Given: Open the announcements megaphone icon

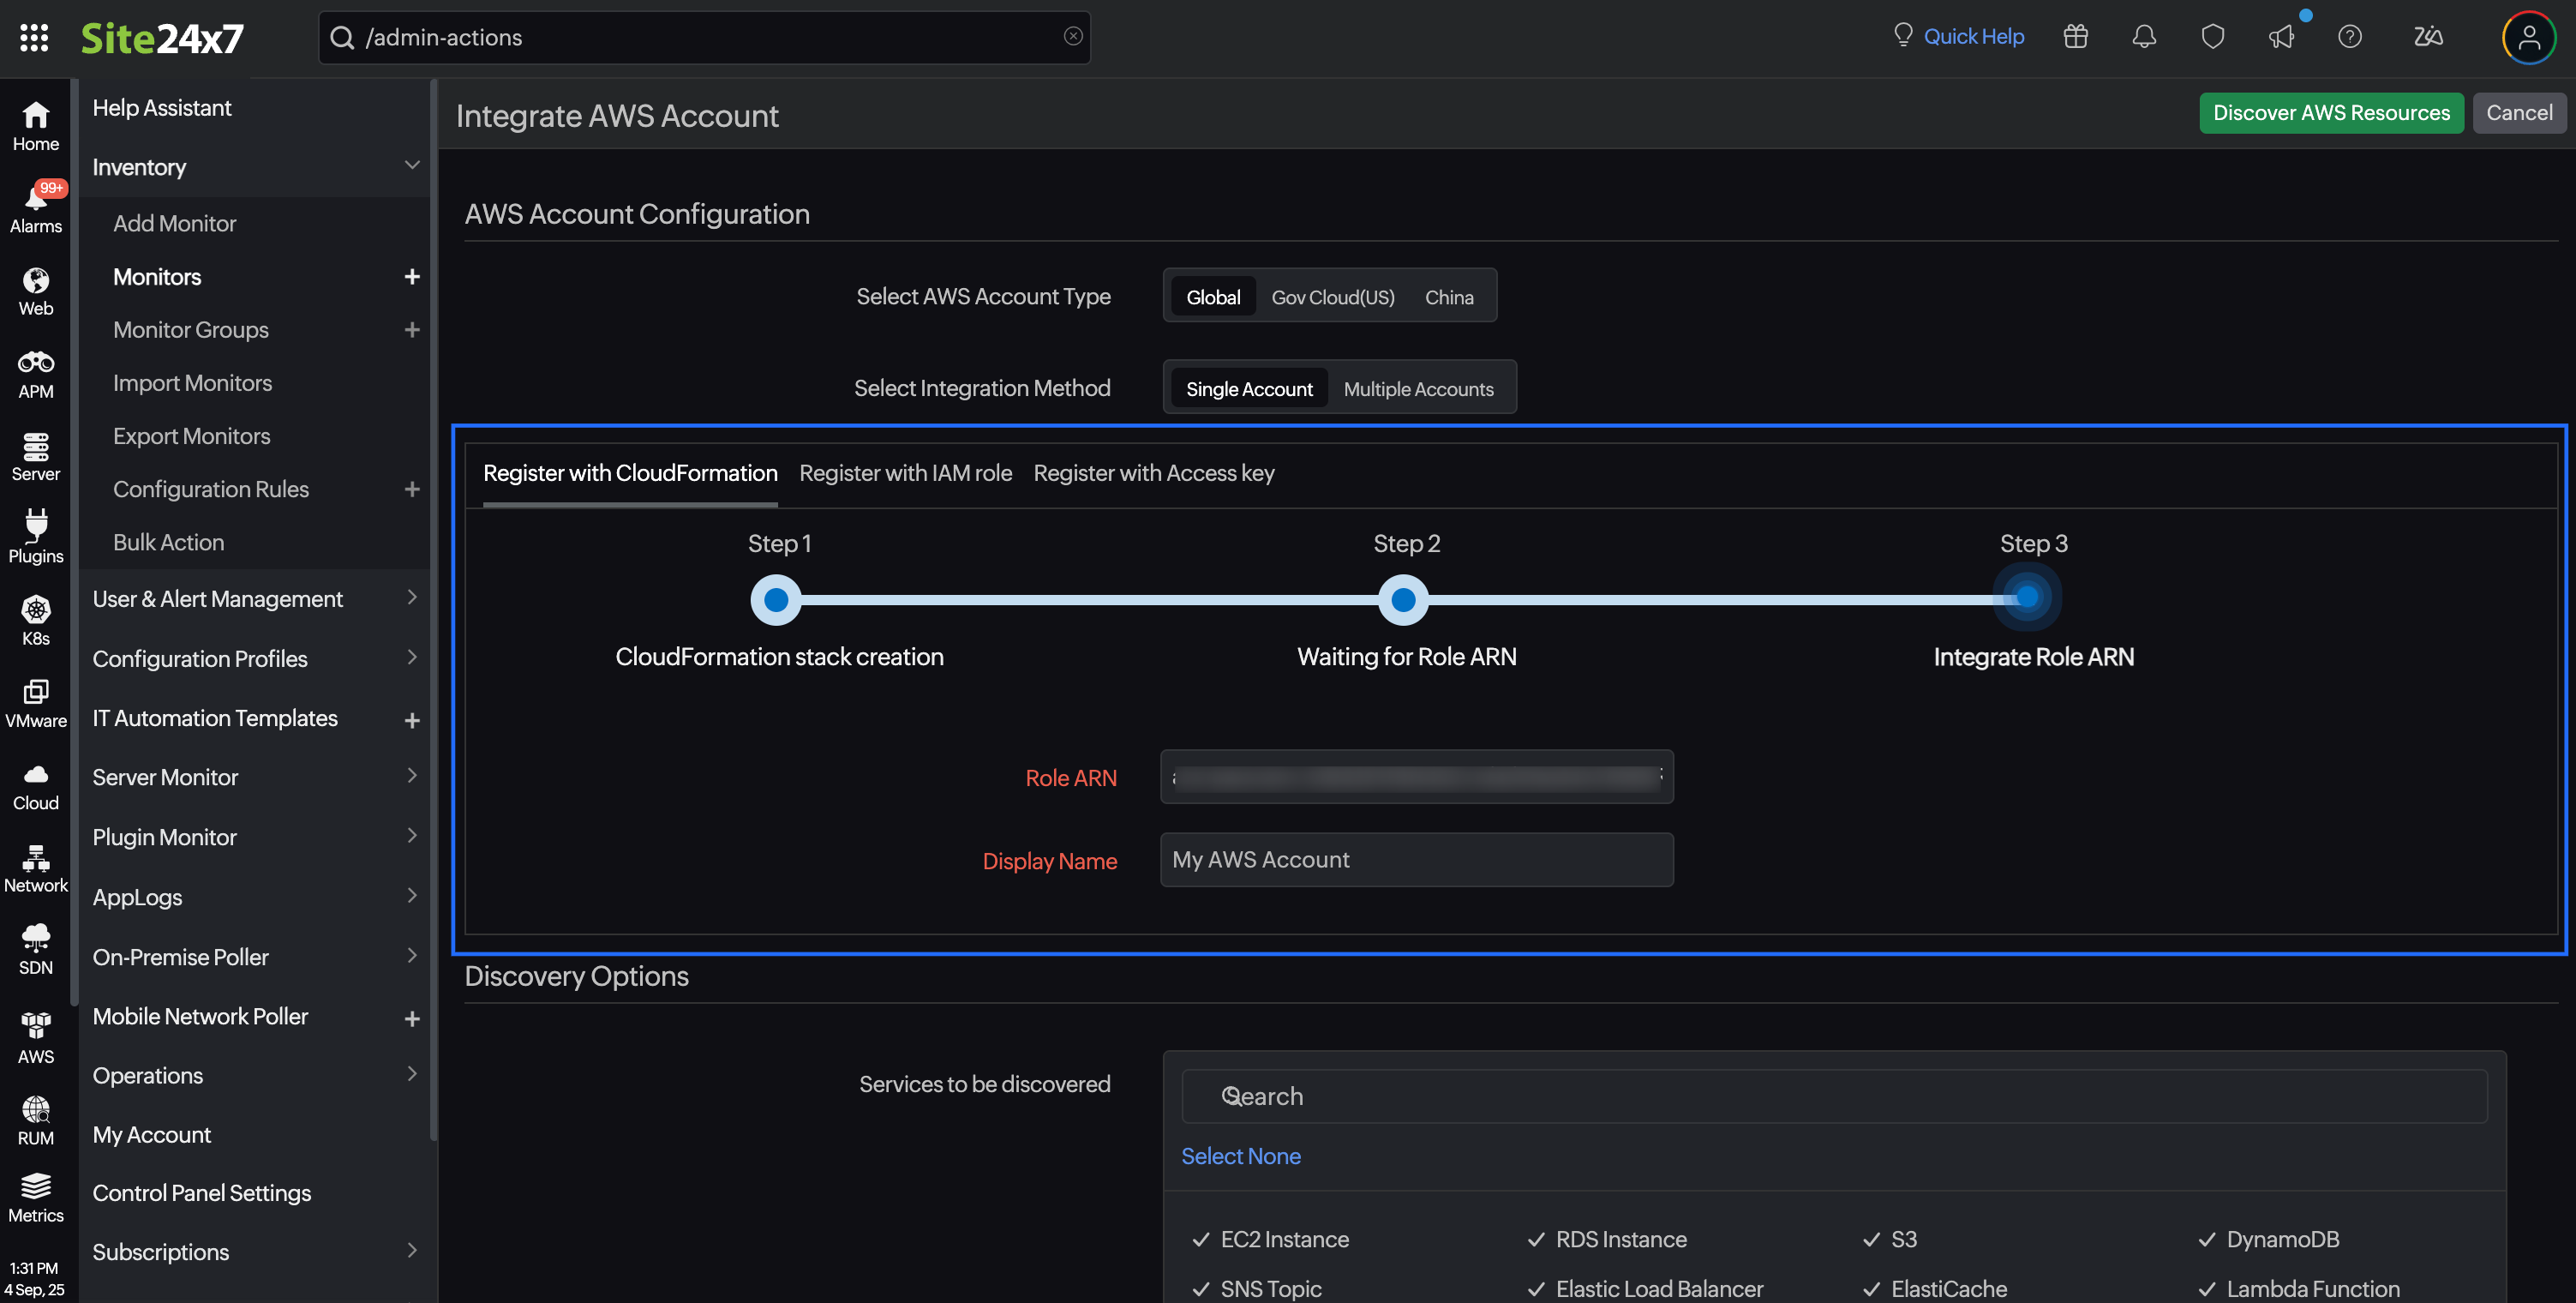Looking at the screenshot, I should pyautogui.click(x=2281, y=37).
